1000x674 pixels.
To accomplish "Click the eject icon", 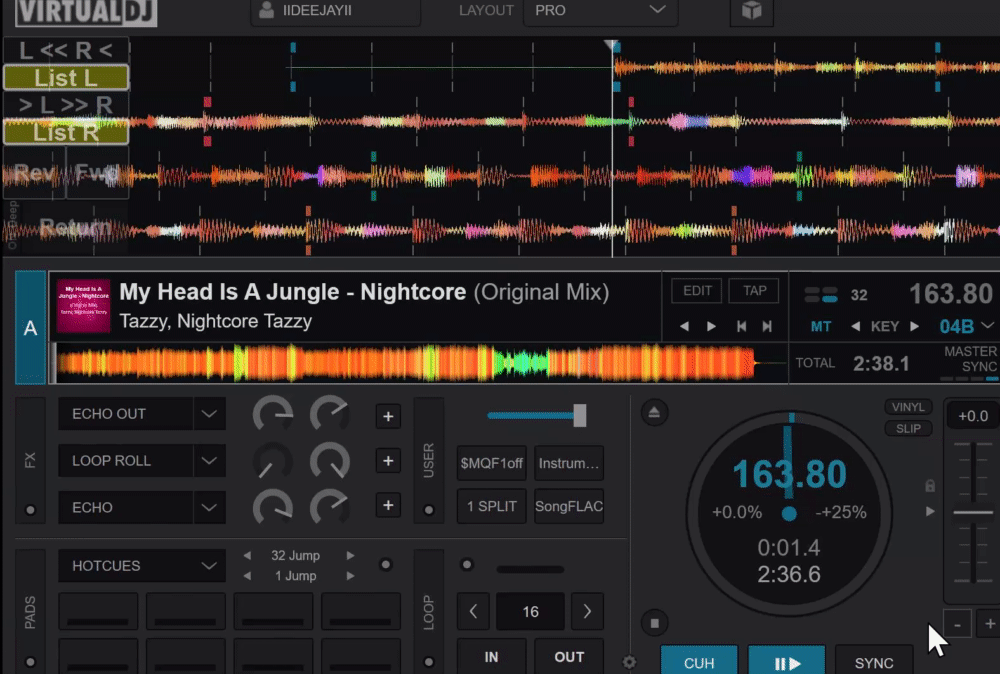I will (654, 413).
